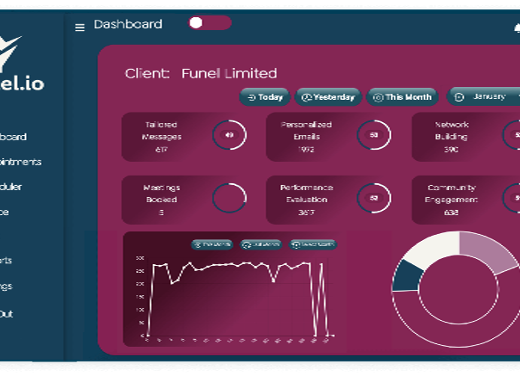The width and height of the screenshot is (520, 376).
Task: Open Scheduler in the left sidebar
Action: pos(11,187)
